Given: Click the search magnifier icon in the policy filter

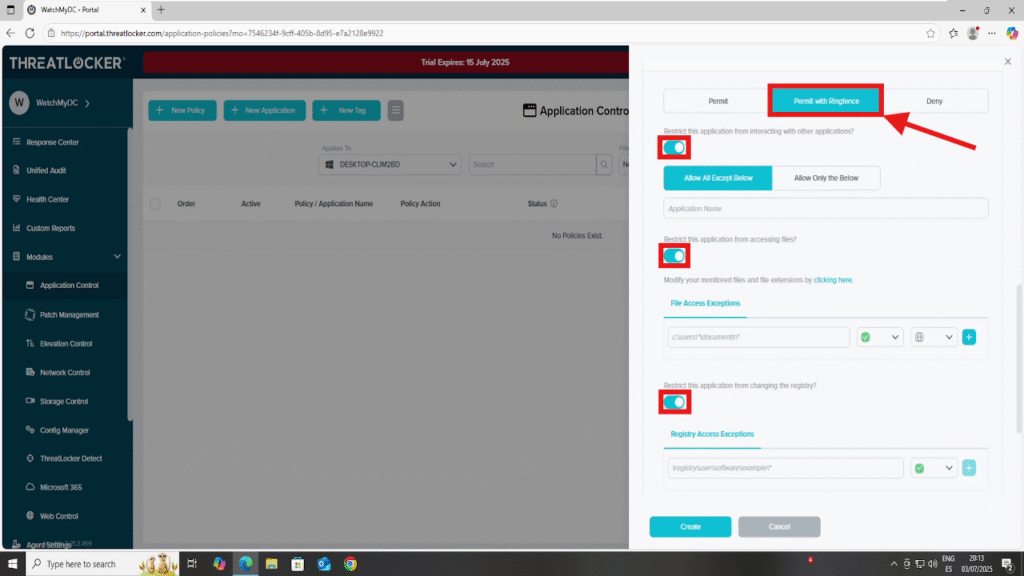Looking at the screenshot, I should pyautogui.click(x=604, y=165).
